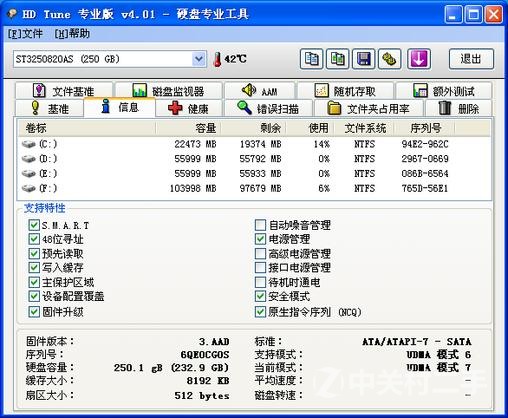Click the copy screenshot to clipboard icon

(x=337, y=59)
